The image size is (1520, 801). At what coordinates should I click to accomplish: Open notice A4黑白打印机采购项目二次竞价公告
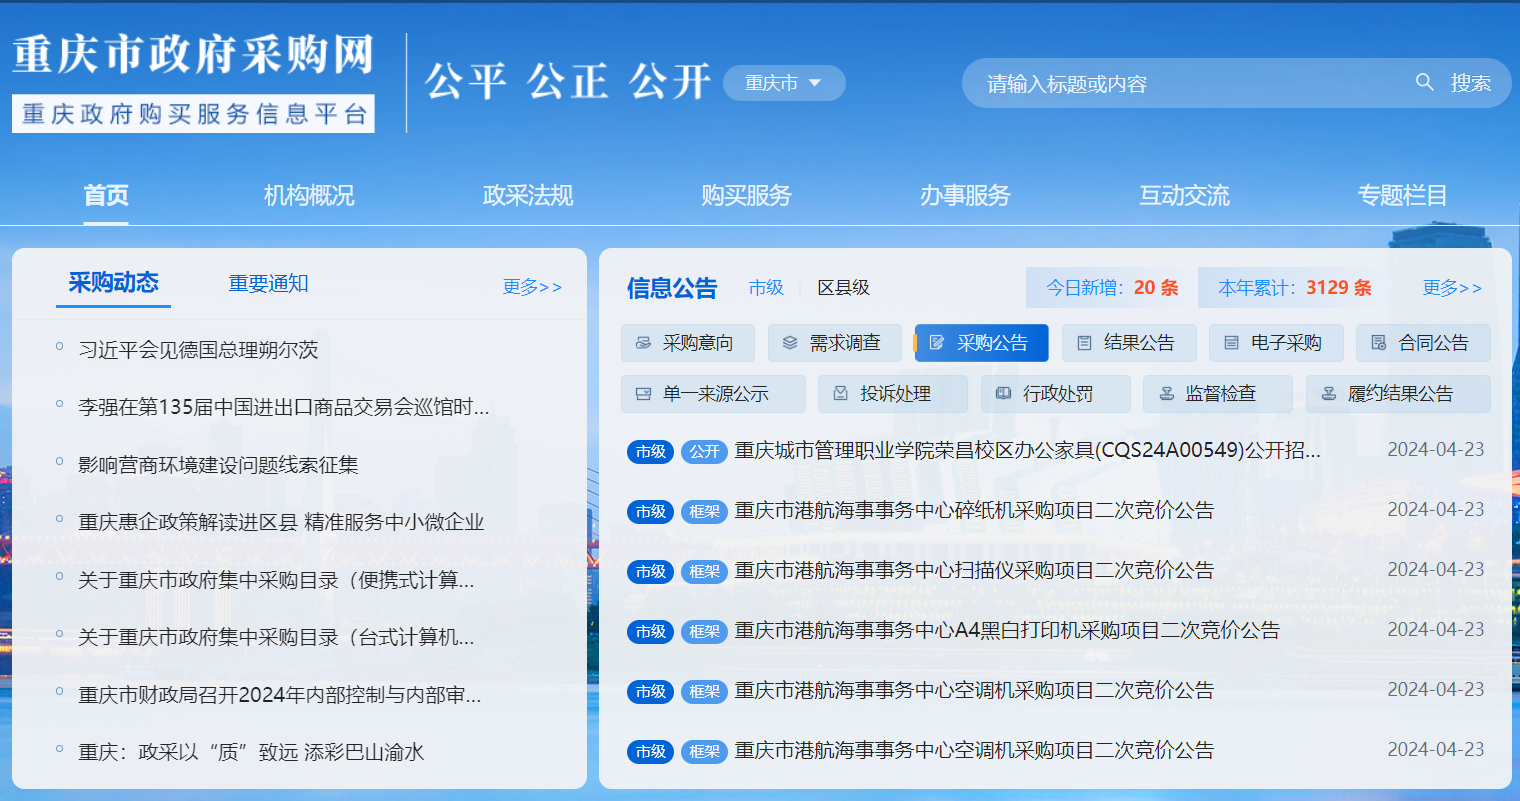tap(1007, 630)
